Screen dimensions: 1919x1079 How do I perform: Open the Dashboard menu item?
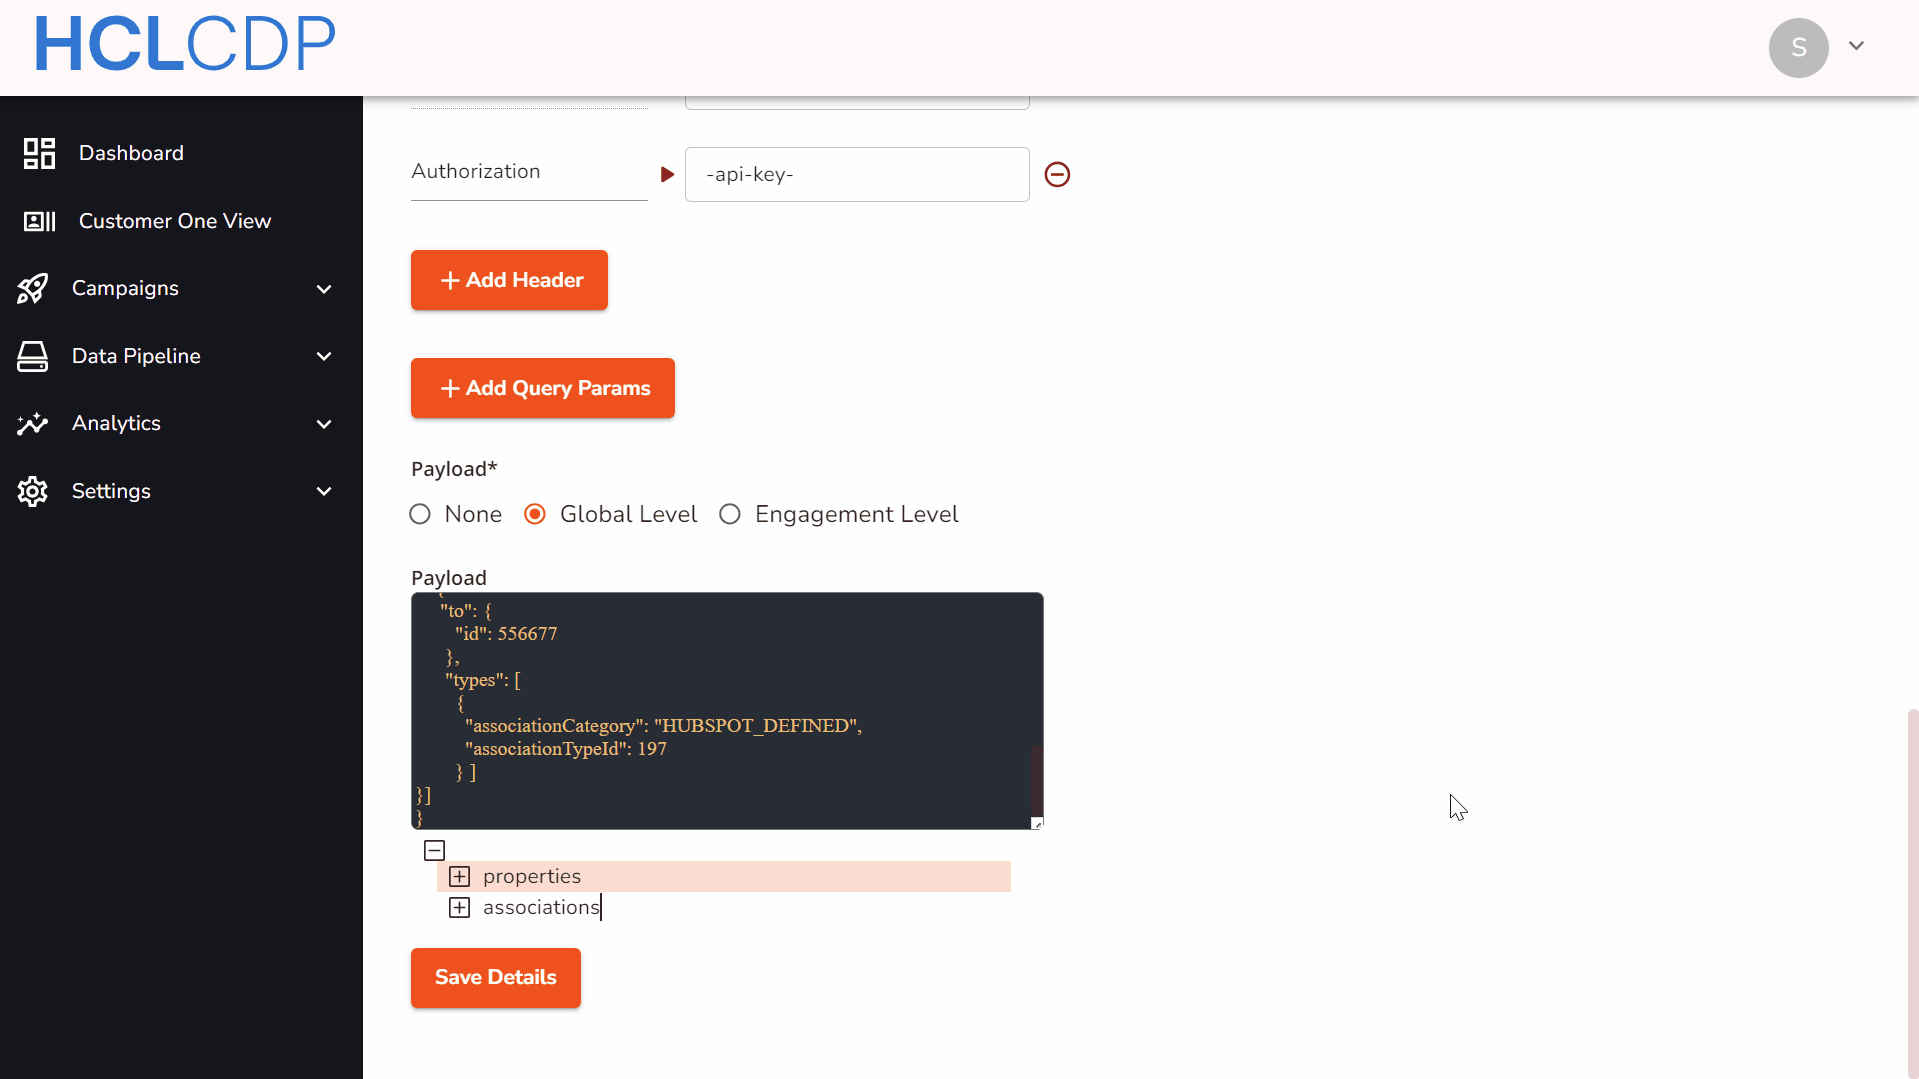(x=131, y=153)
